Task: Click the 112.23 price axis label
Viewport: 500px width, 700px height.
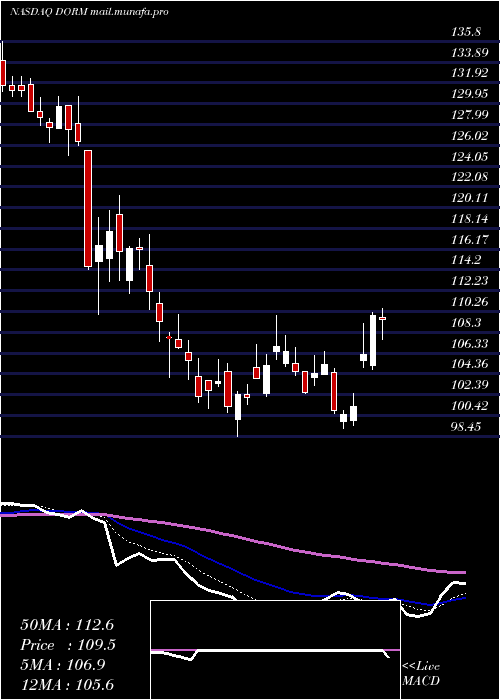Action: pyautogui.click(x=469, y=281)
